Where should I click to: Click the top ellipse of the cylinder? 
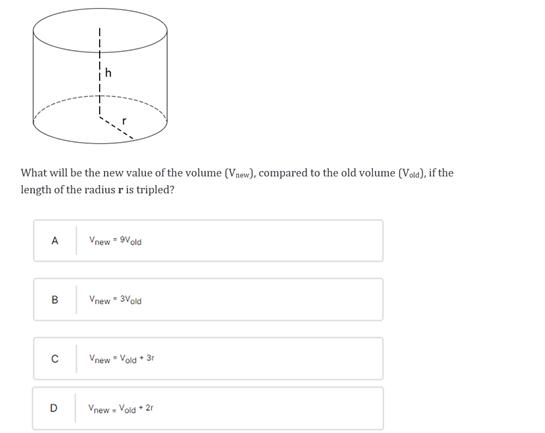[x=100, y=30]
